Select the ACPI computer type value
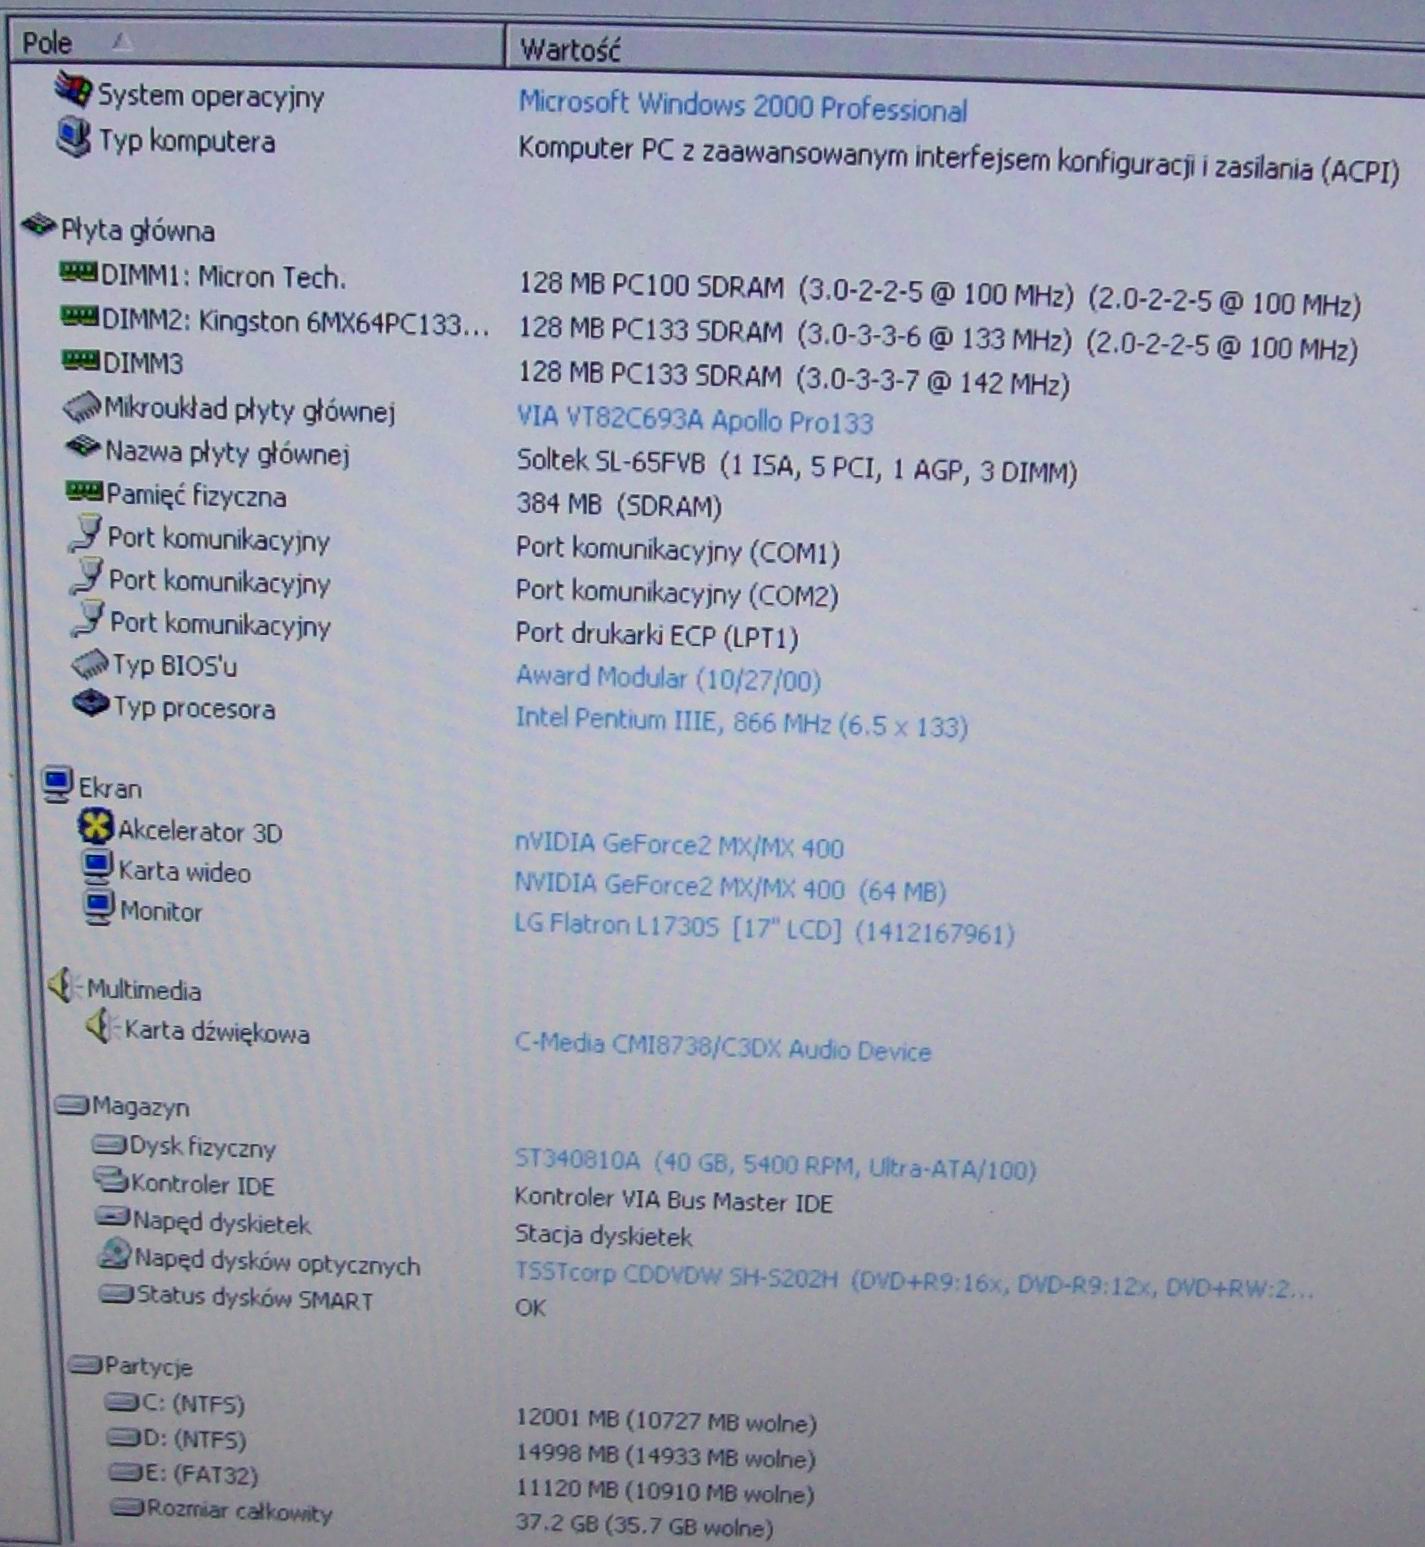 click(x=958, y=160)
